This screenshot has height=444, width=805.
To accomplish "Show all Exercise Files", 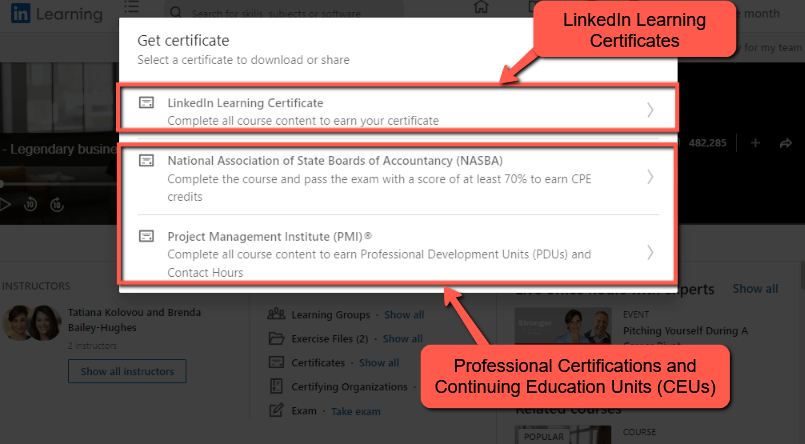I will pyautogui.click(x=402, y=339).
